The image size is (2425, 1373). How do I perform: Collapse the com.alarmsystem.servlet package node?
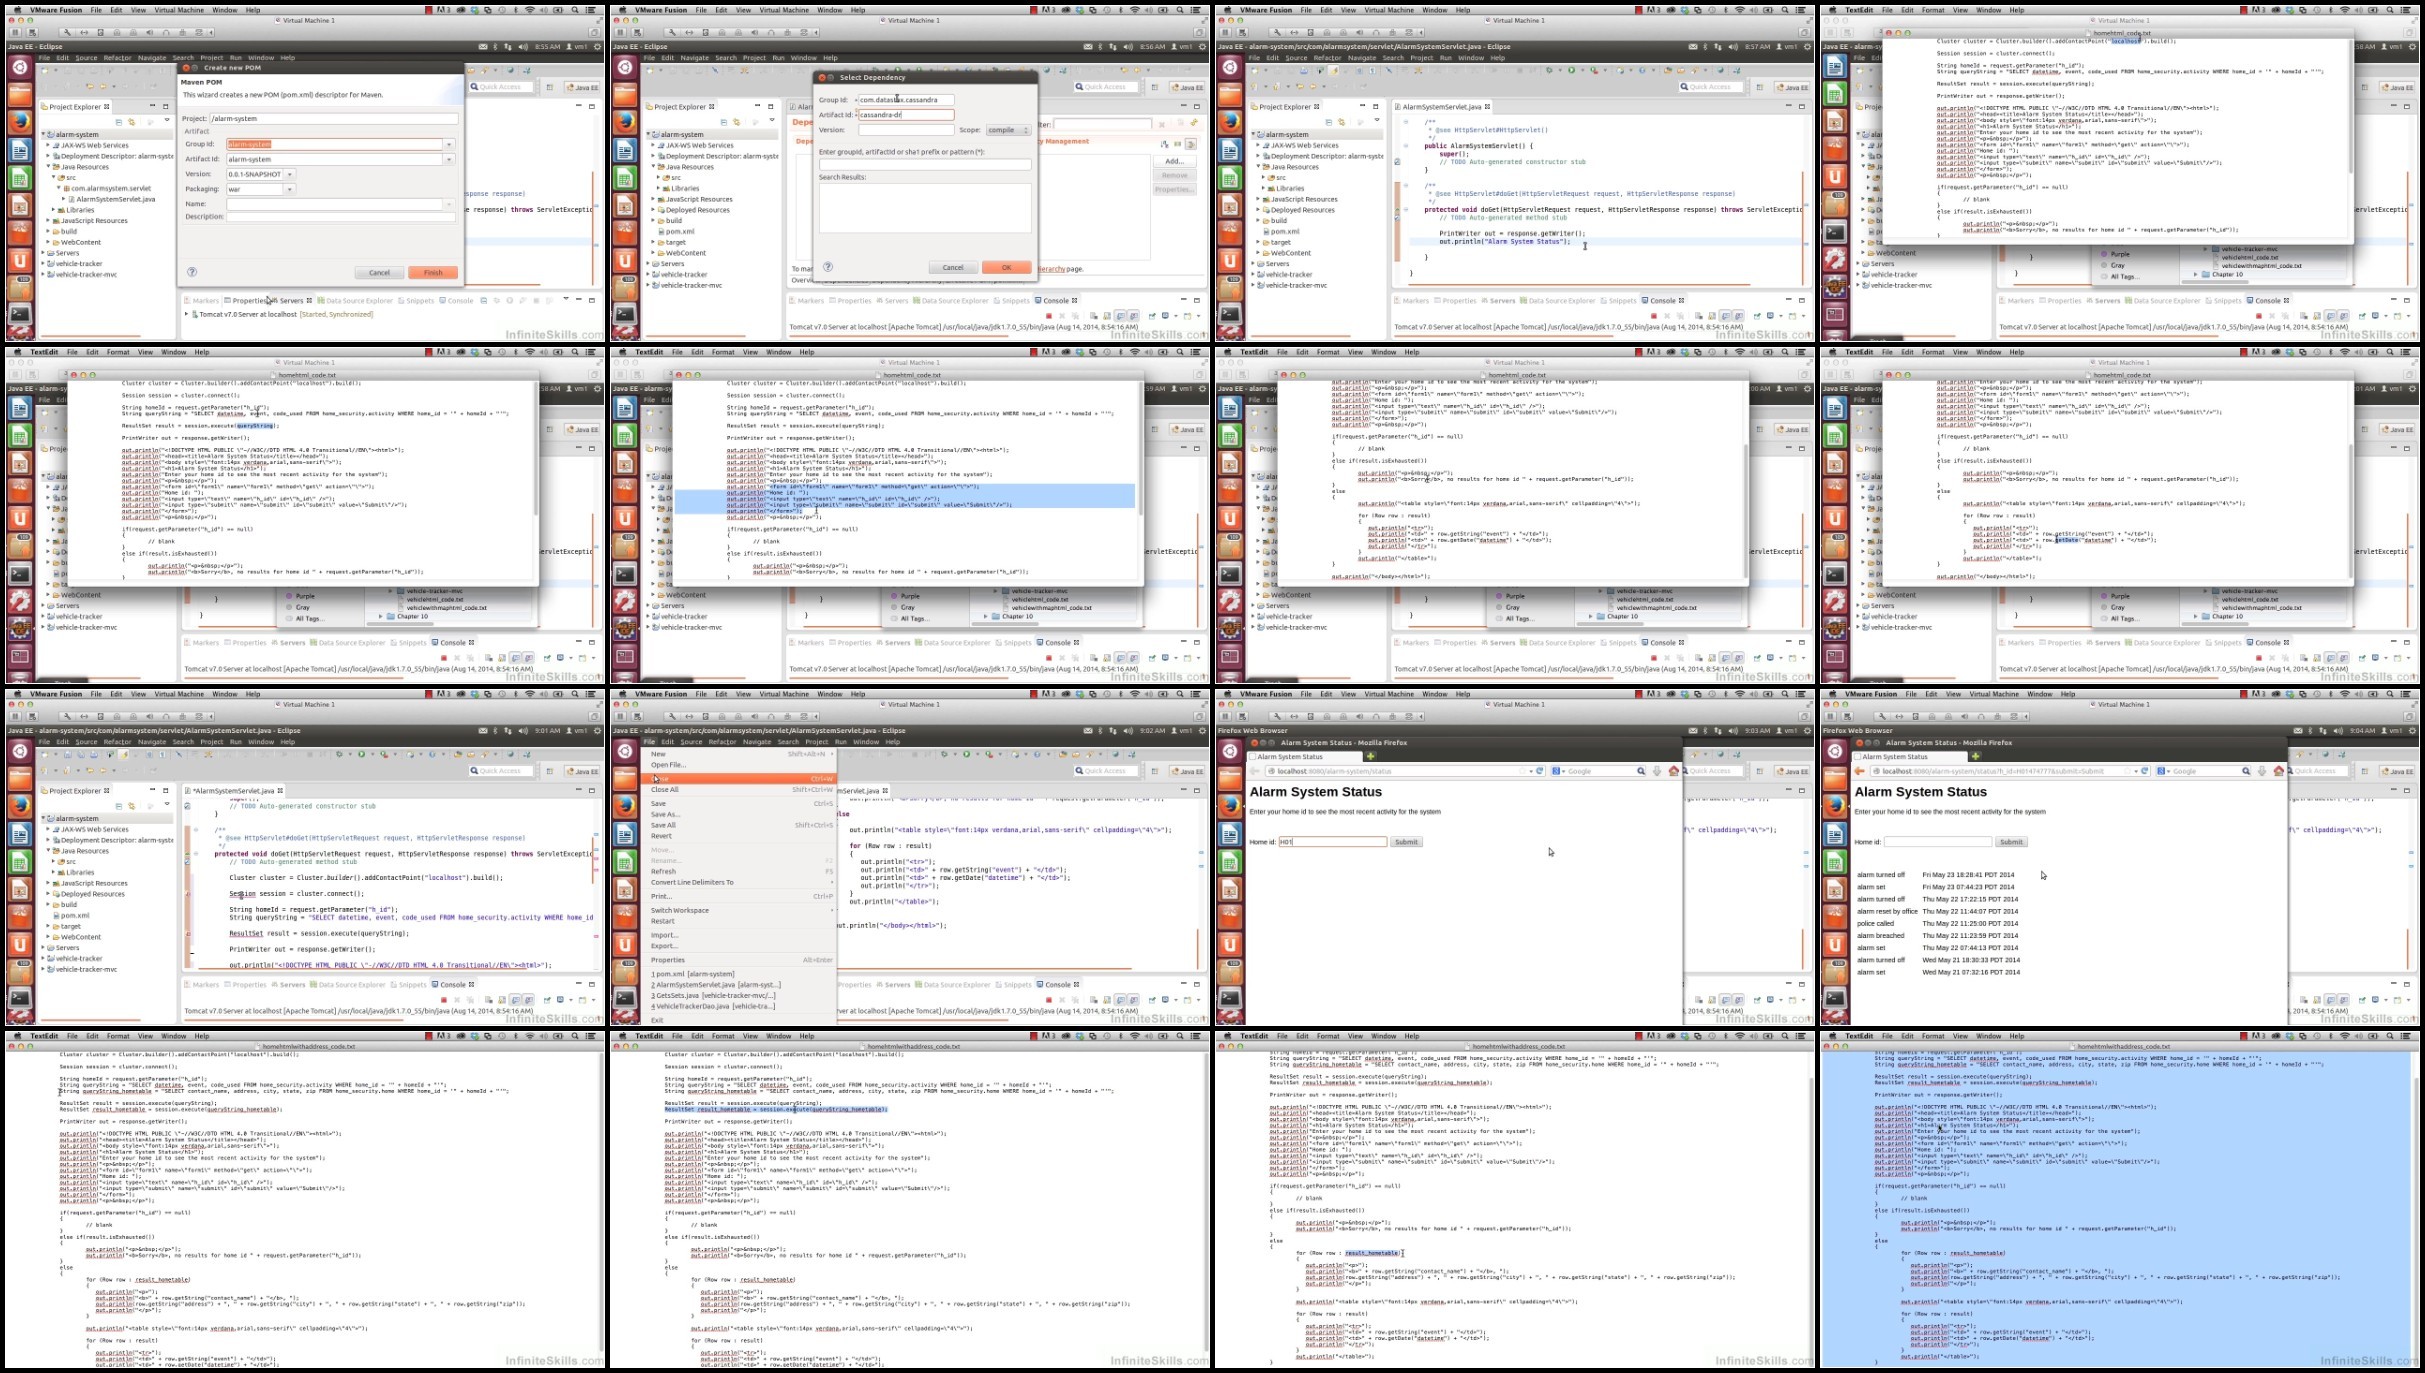(x=60, y=188)
